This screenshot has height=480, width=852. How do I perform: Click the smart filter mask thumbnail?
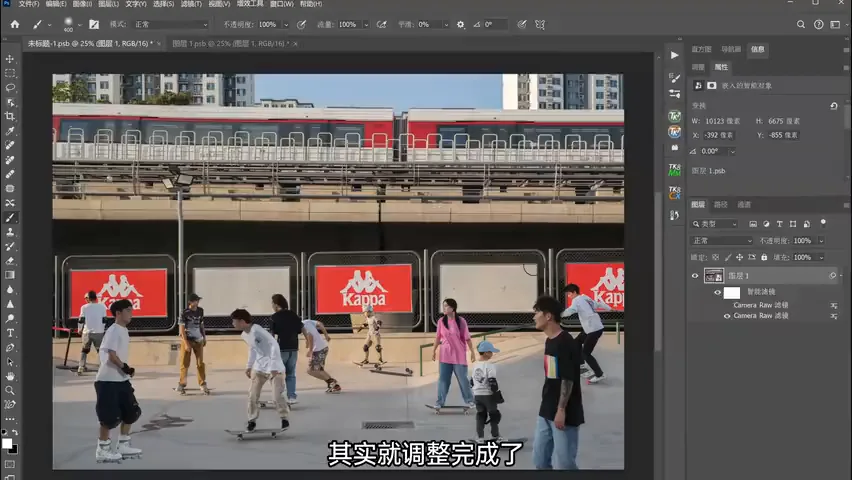click(732, 292)
